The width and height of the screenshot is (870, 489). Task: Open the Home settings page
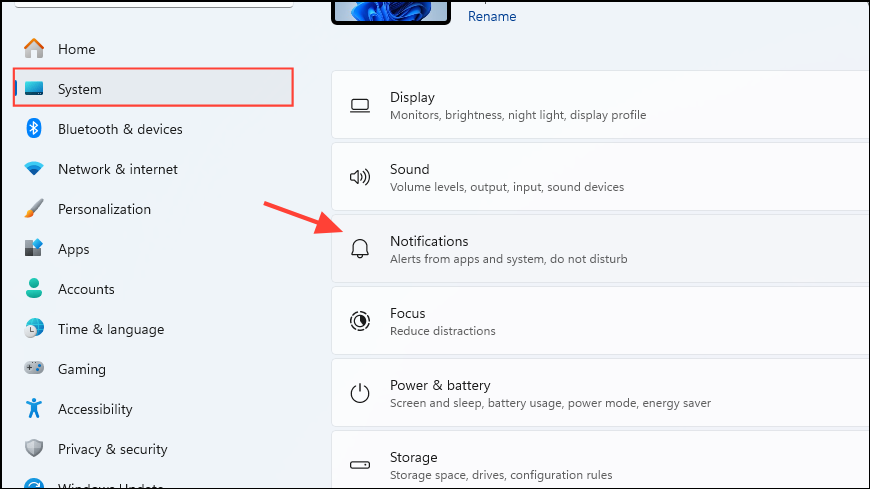point(153,49)
